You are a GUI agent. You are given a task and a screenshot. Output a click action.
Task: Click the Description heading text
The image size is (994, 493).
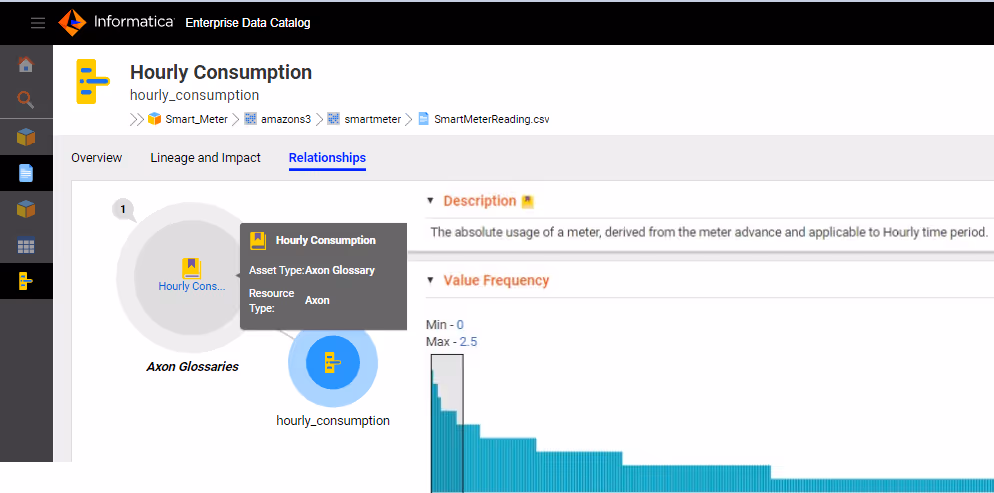pyautogui.click(x=480, y=201)
